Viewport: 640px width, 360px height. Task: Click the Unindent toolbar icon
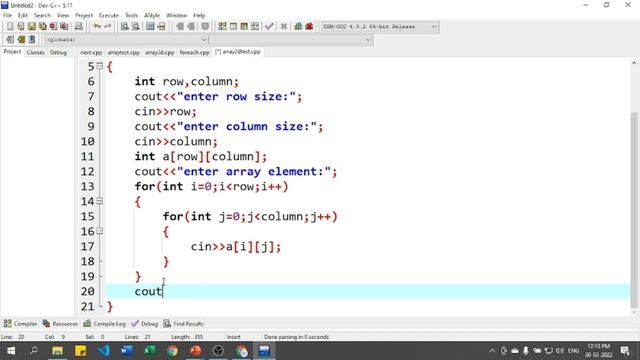click(191, 27)
